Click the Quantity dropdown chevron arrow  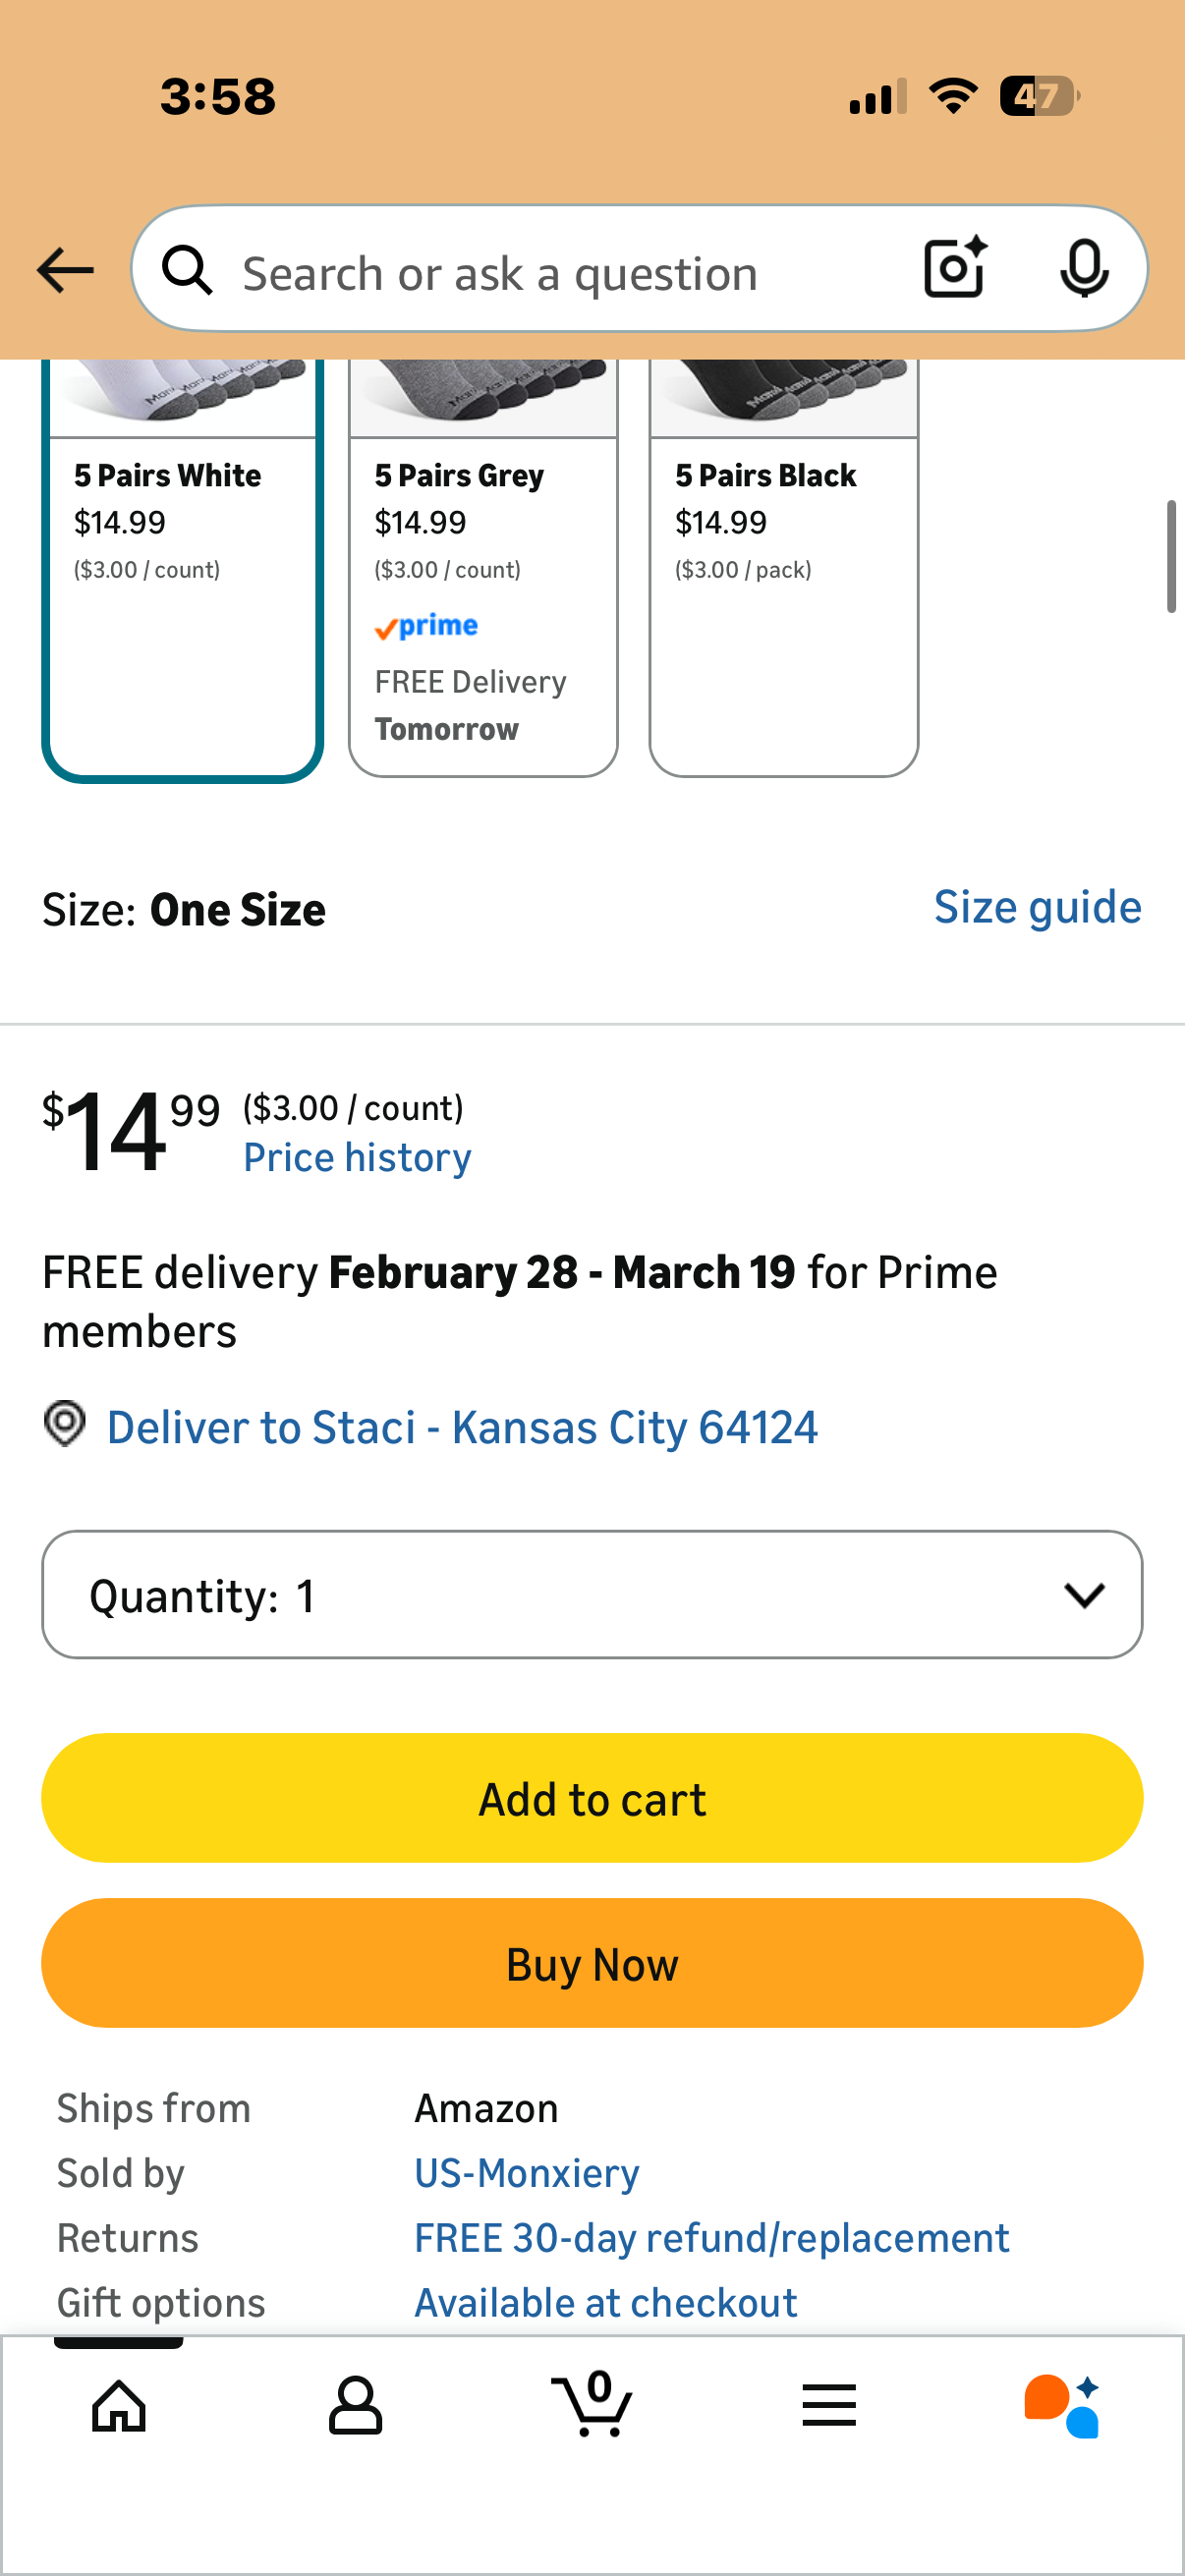coord(1084,1594)
